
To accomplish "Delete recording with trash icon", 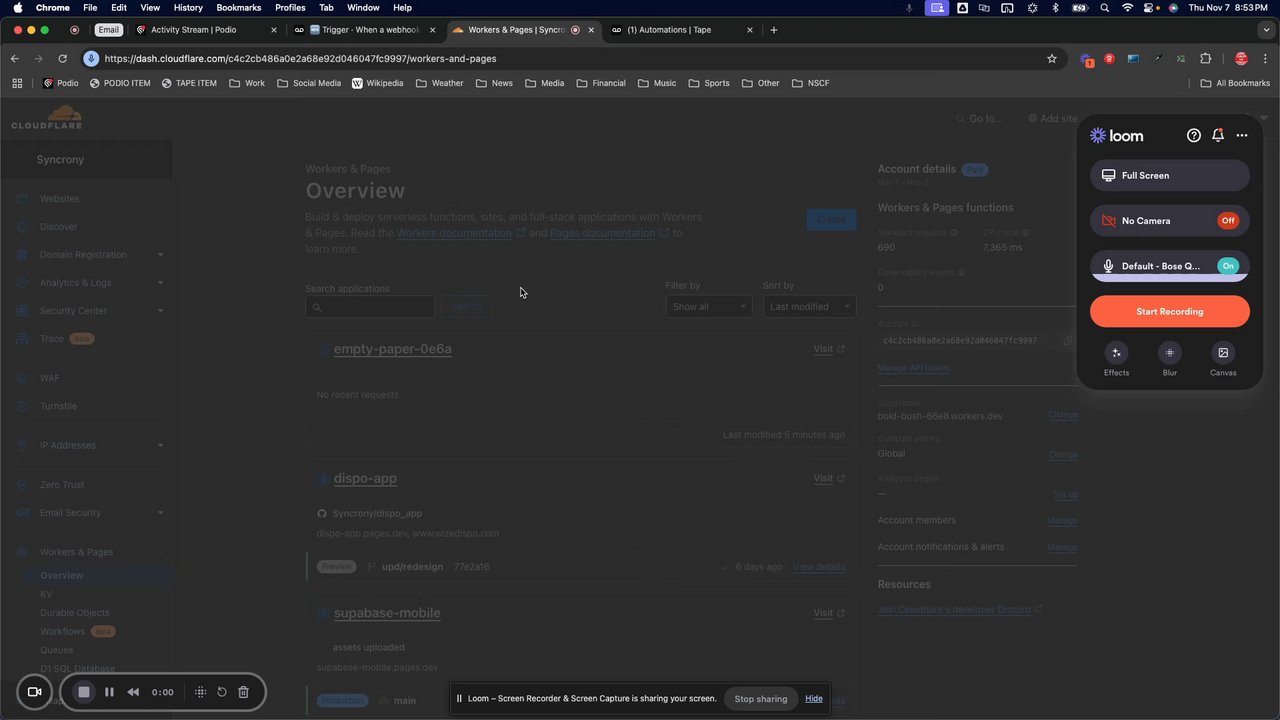I will tap(243, 692).
